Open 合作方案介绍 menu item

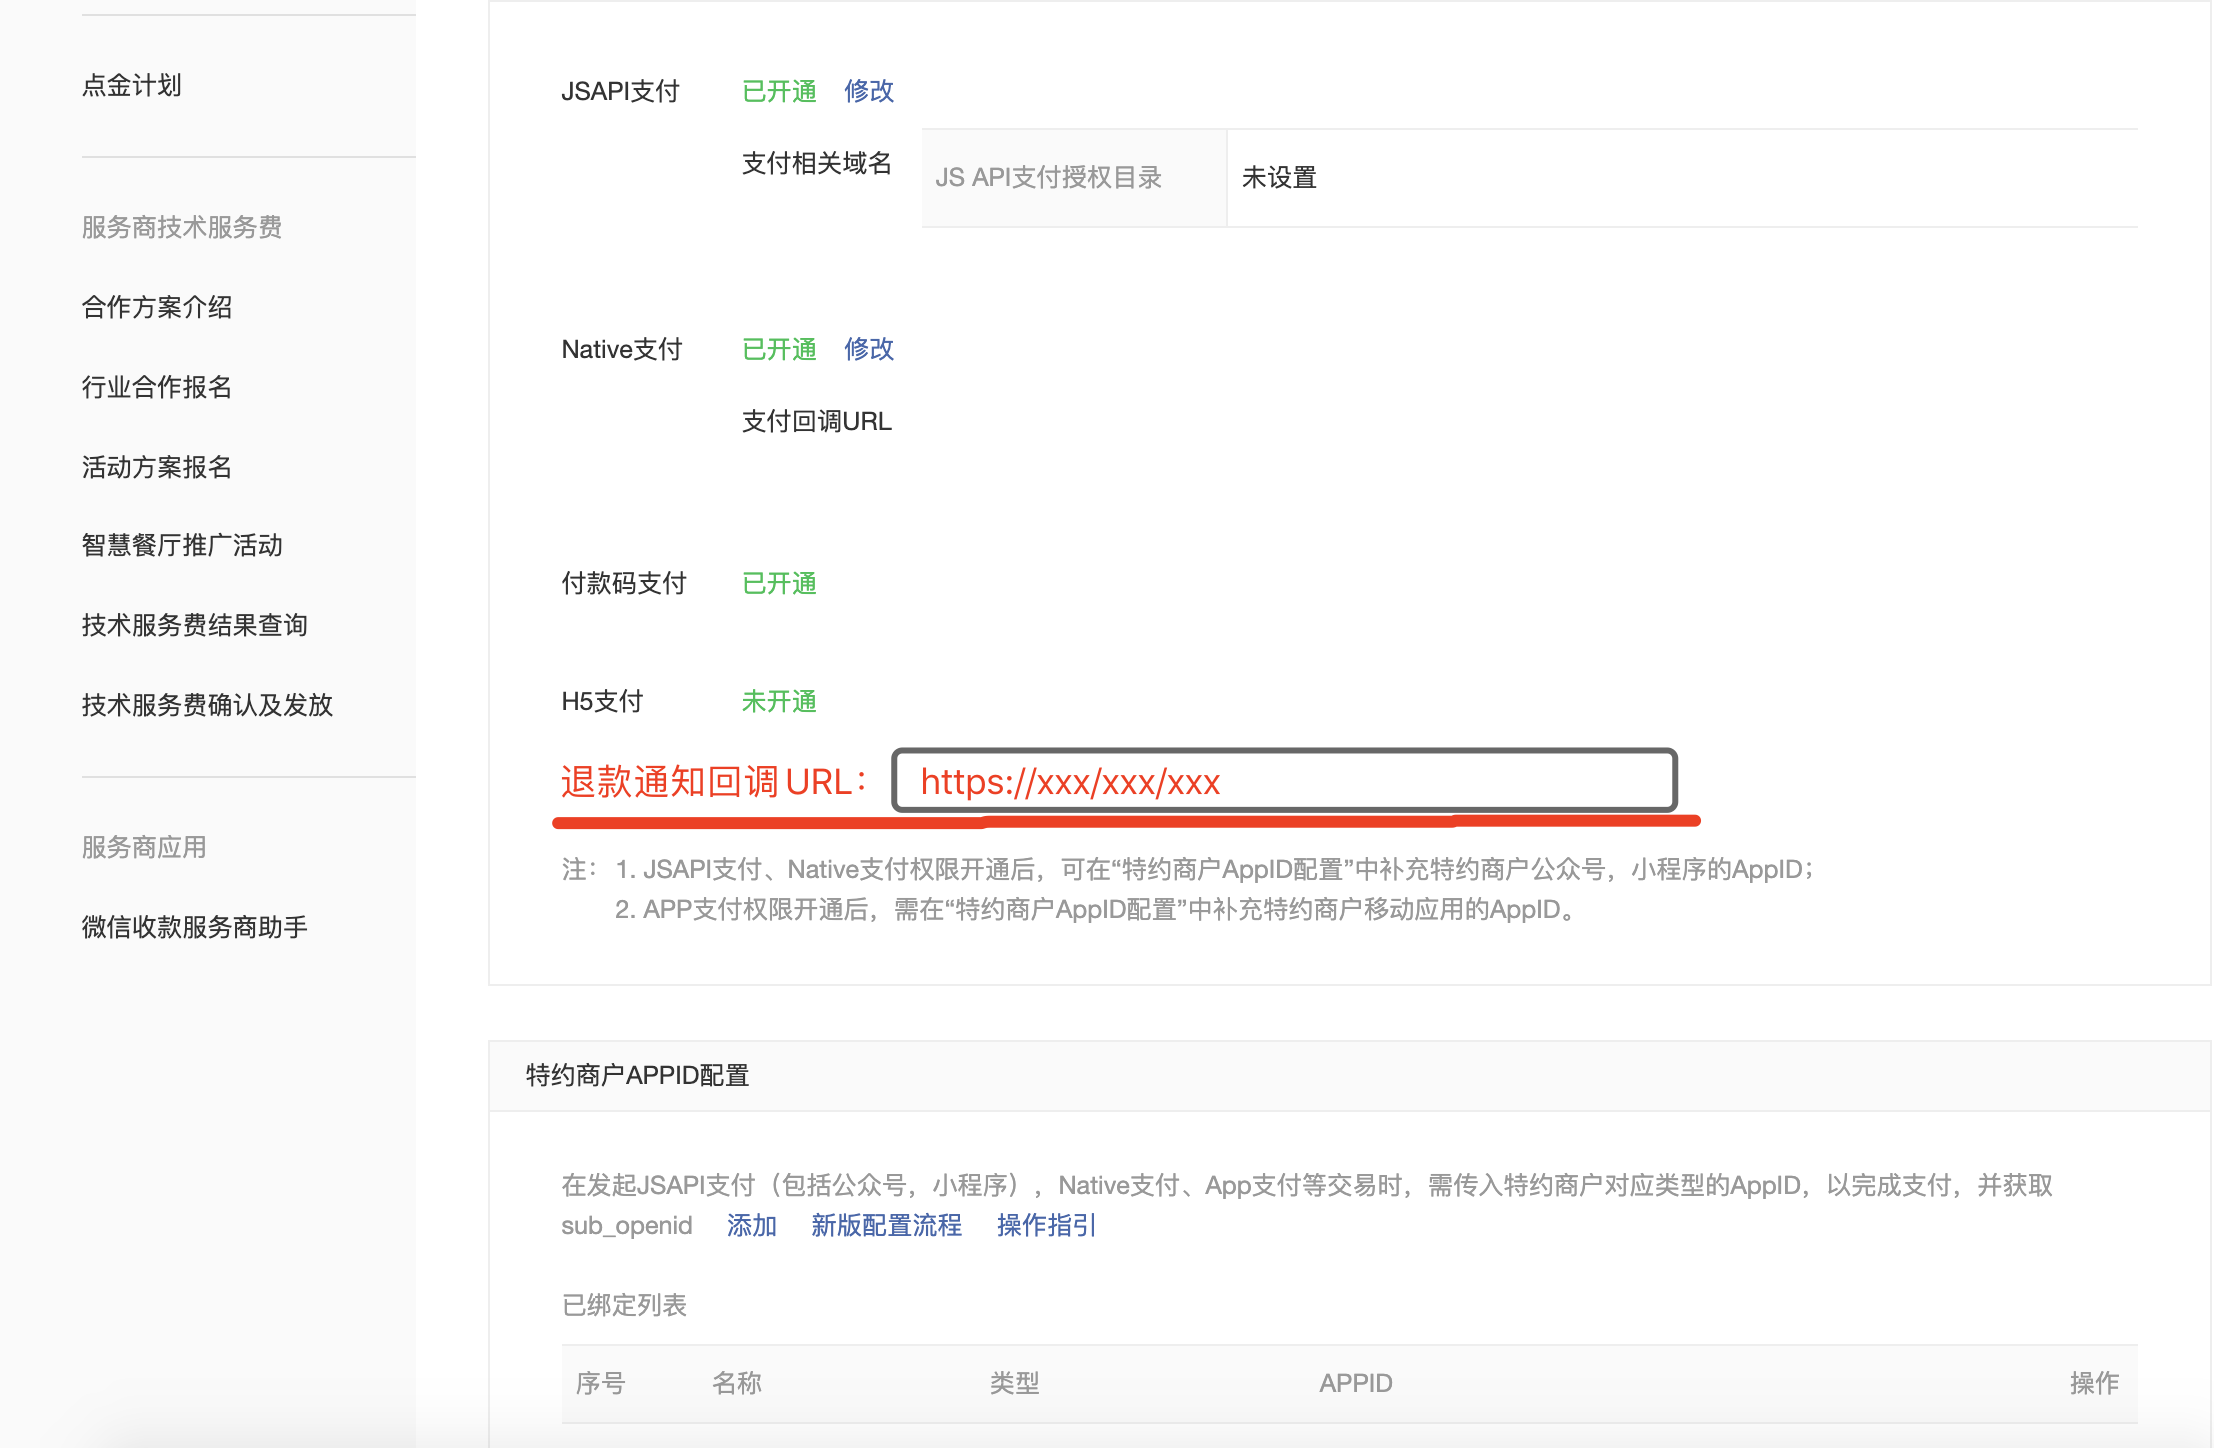(157, 307)
